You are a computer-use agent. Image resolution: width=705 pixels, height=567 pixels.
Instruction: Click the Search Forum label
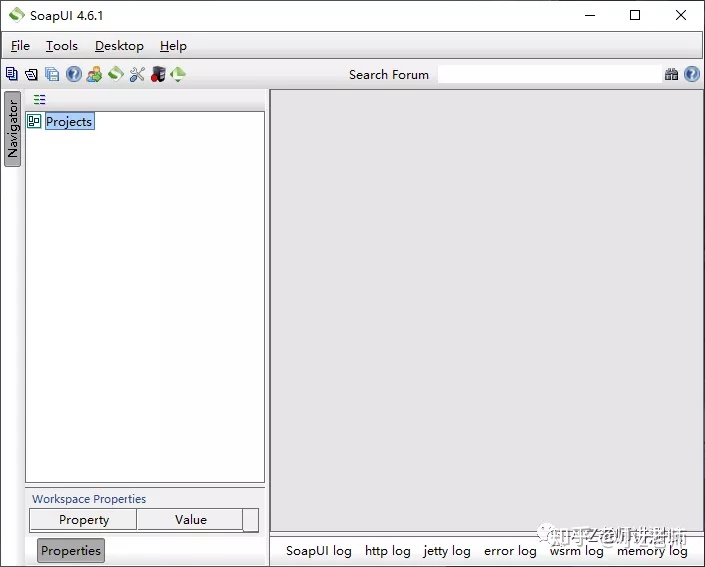(x=389, y=75)
